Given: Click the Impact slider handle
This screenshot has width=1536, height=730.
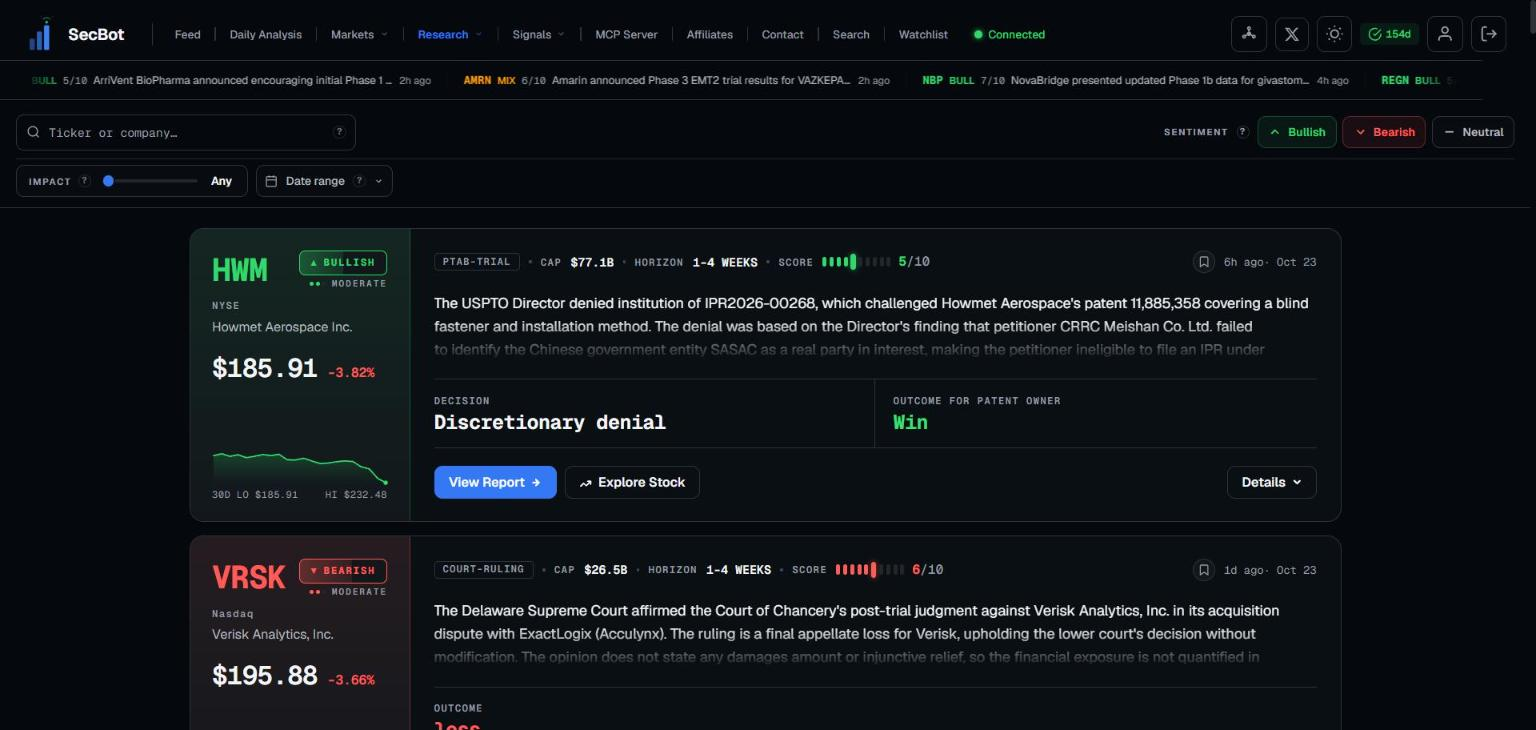Looking at the screenshot, I should click(108, 181).
